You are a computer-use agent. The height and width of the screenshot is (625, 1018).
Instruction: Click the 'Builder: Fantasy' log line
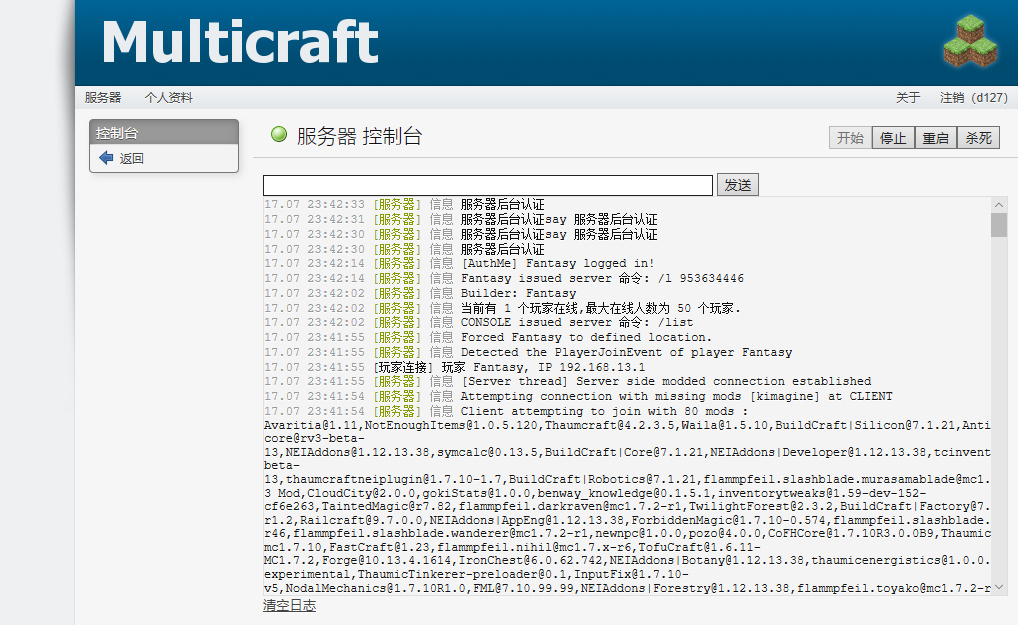click(x=420, y=293)
